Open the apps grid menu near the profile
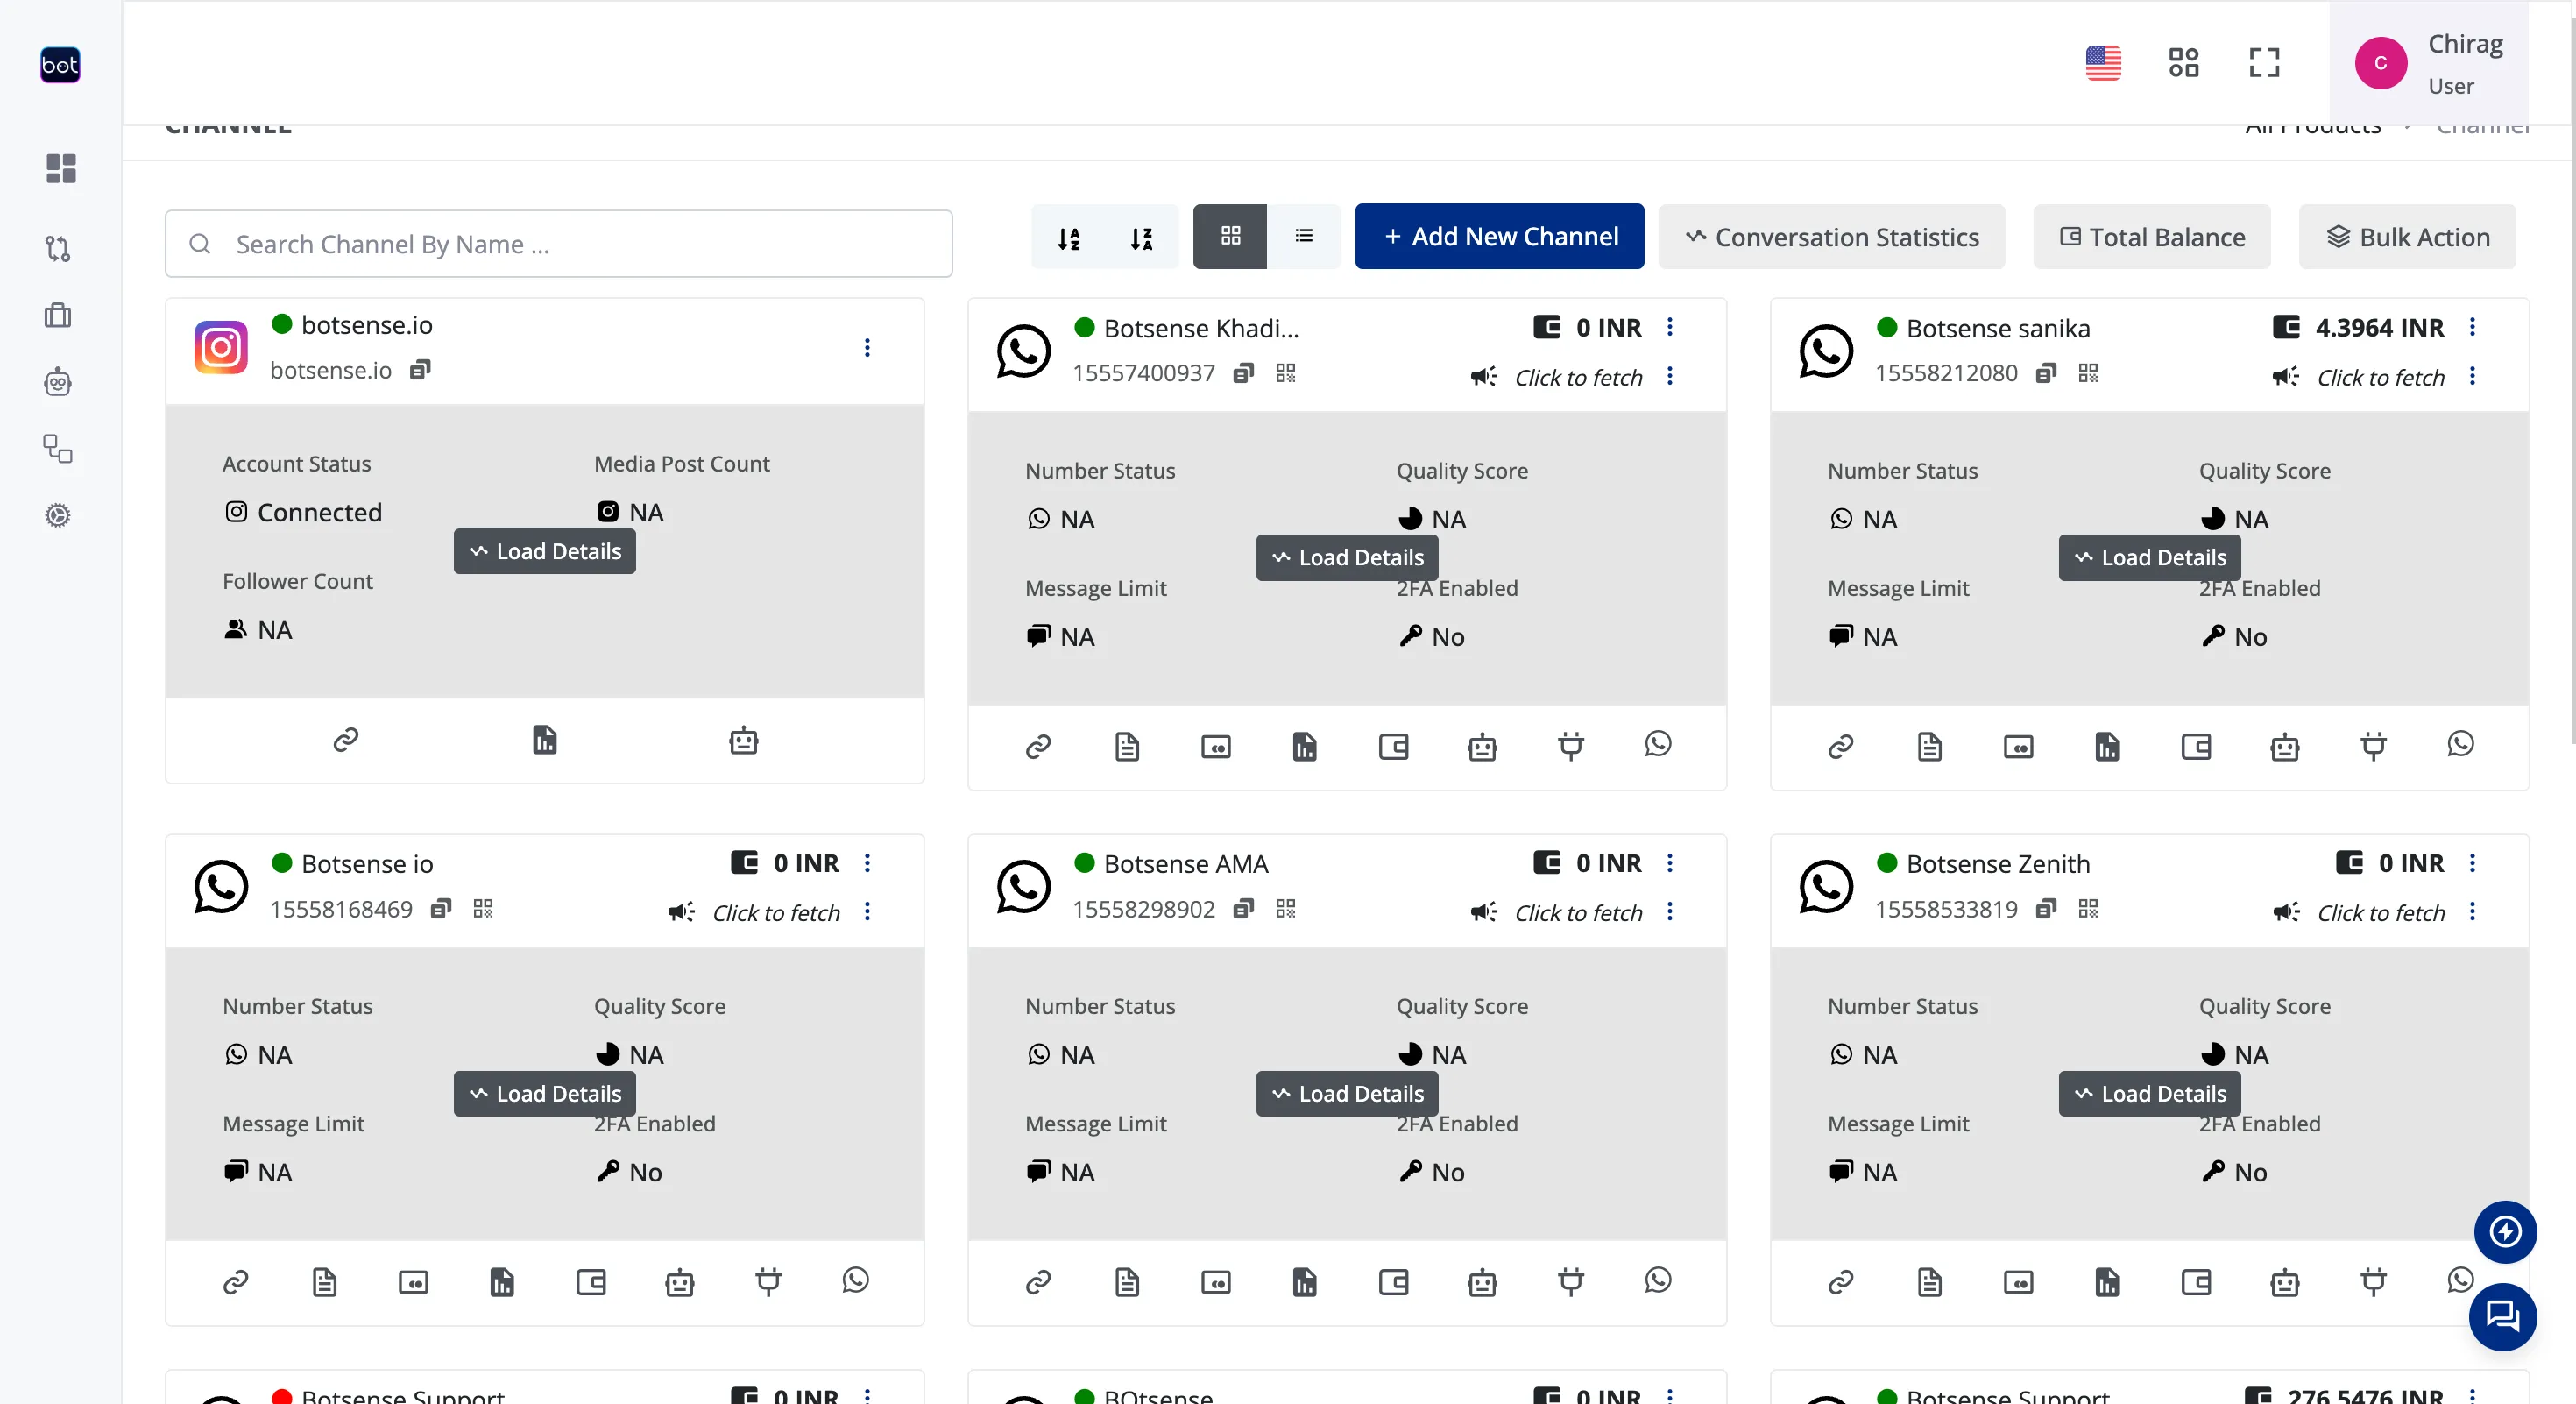 click(x=2184, y=62)
